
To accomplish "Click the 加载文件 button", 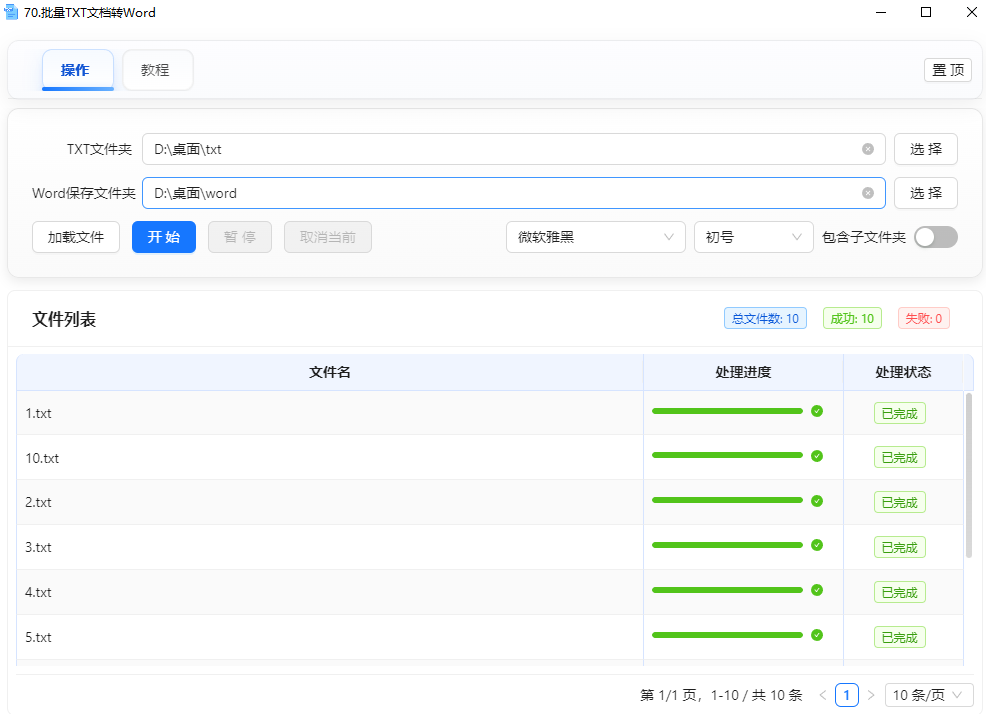I will pyautogui.click(x=76, y=237).
